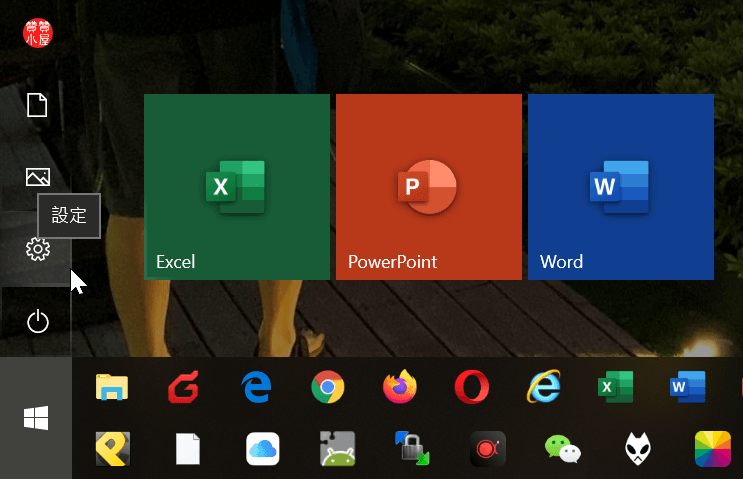Open the blank white document icon in taskbar
The image size is (743, 479).
pyautogui.click(x=188, y=449)
